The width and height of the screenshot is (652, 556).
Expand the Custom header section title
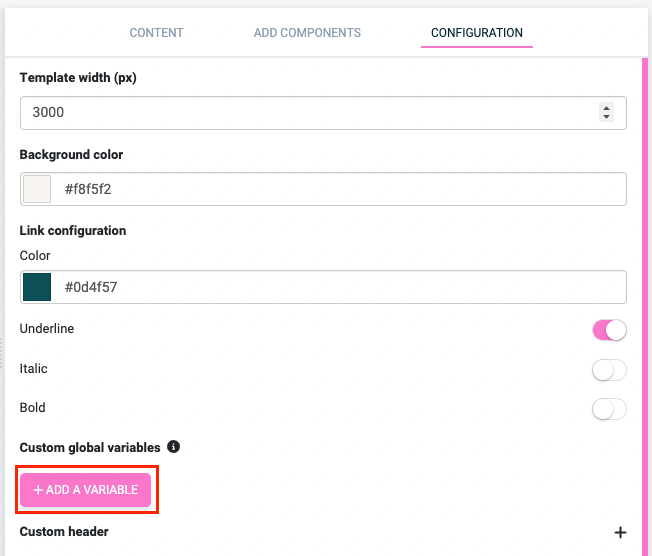click(x=64, y=532)
